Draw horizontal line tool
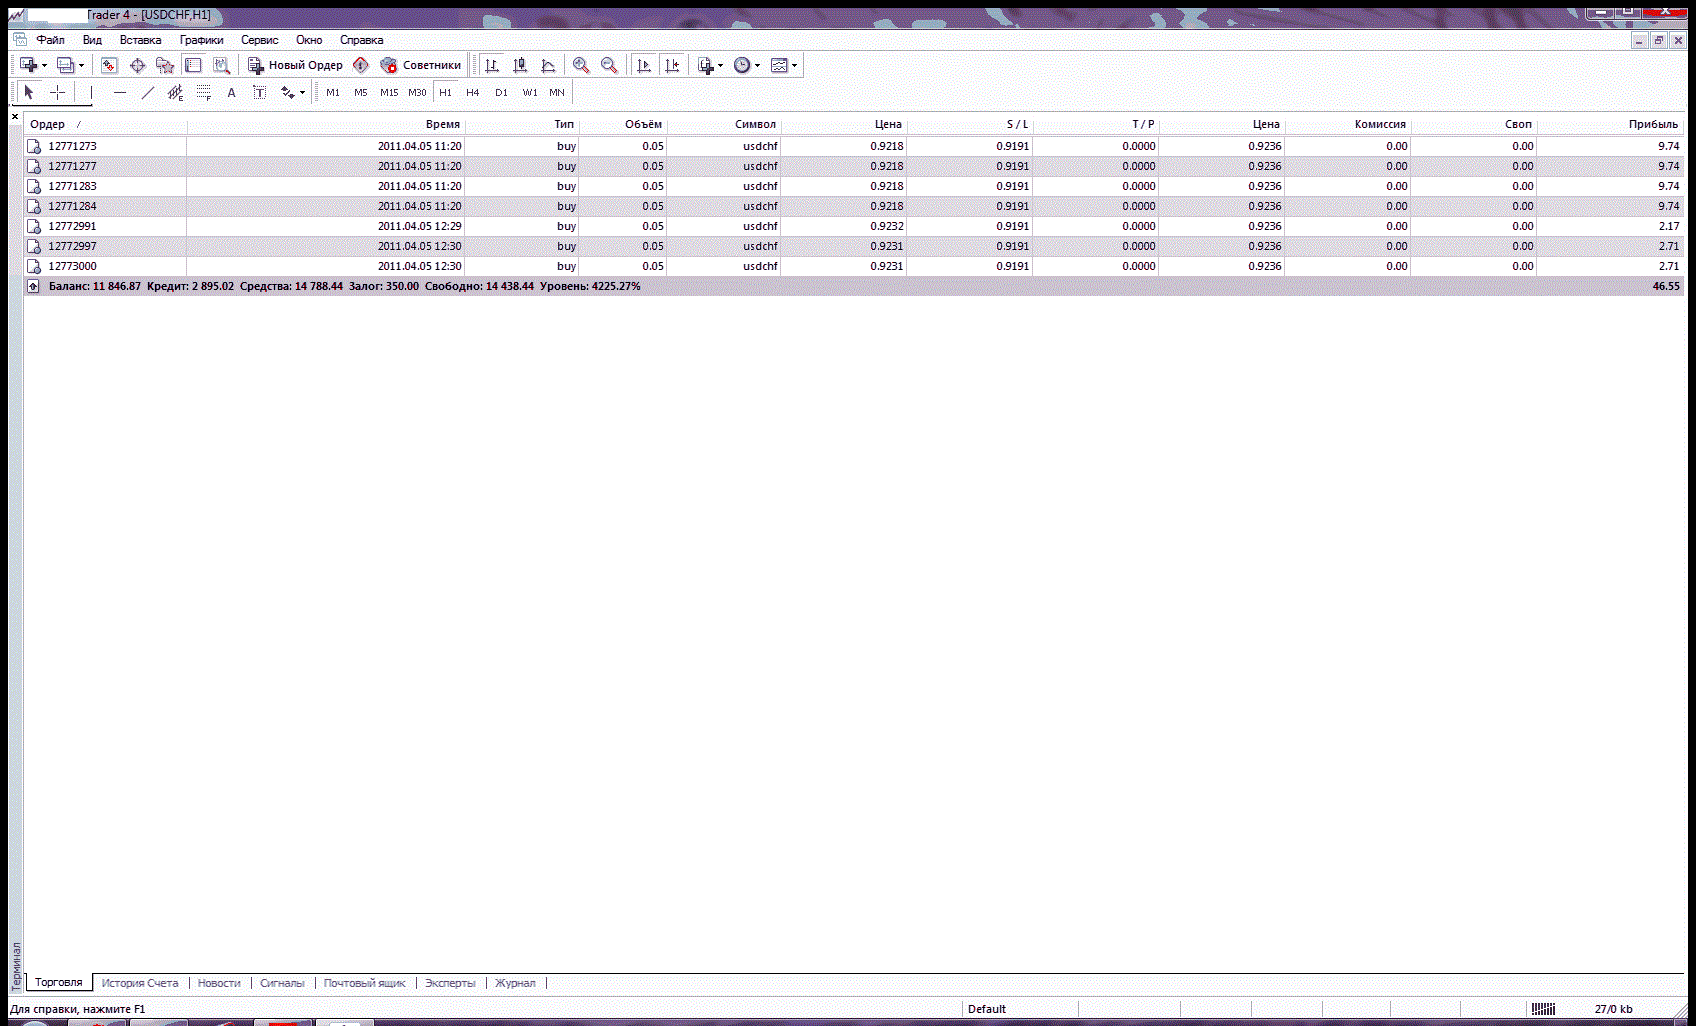The width and height of the screenshot is (1696, 1026). pos(120,92)
